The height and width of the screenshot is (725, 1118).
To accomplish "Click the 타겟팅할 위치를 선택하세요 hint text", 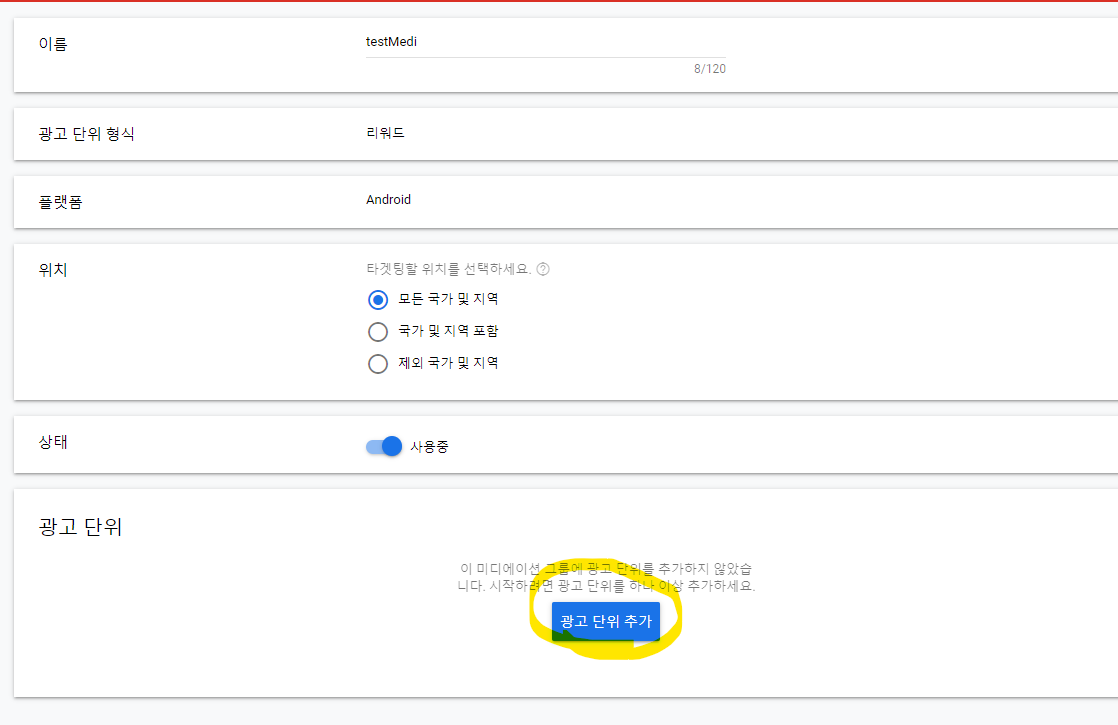I will (448, 269).
